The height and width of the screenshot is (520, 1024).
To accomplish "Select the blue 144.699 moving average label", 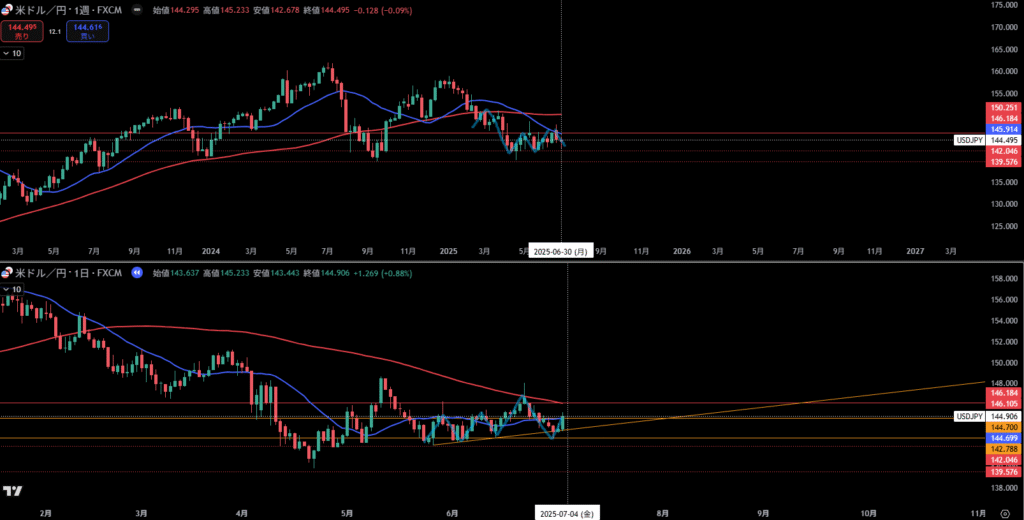I will pos(1002,437).
